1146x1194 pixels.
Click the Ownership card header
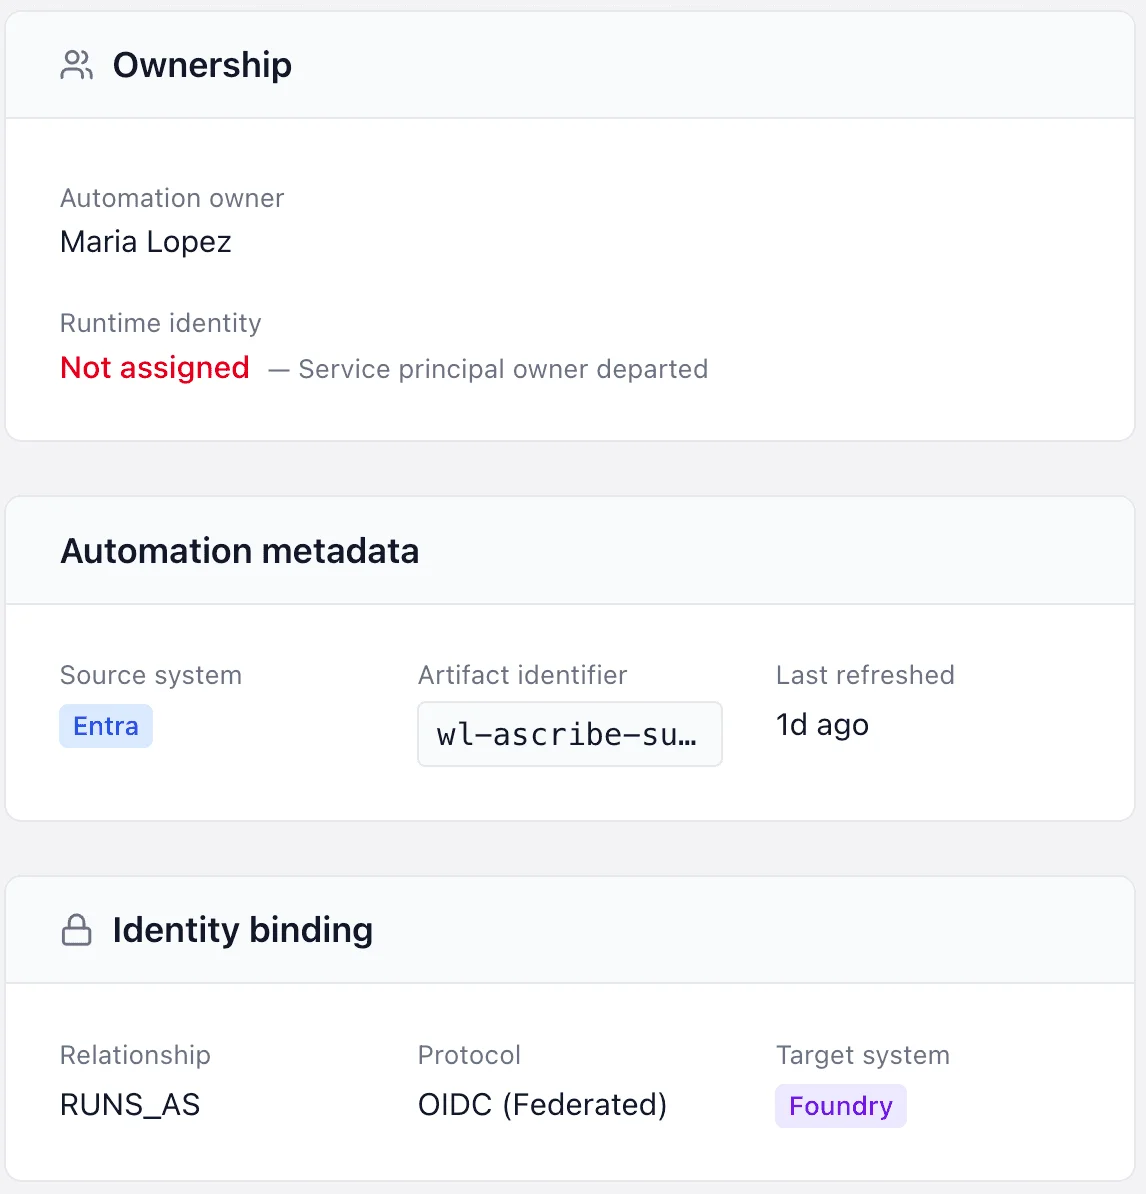click(x=202, y=65)
